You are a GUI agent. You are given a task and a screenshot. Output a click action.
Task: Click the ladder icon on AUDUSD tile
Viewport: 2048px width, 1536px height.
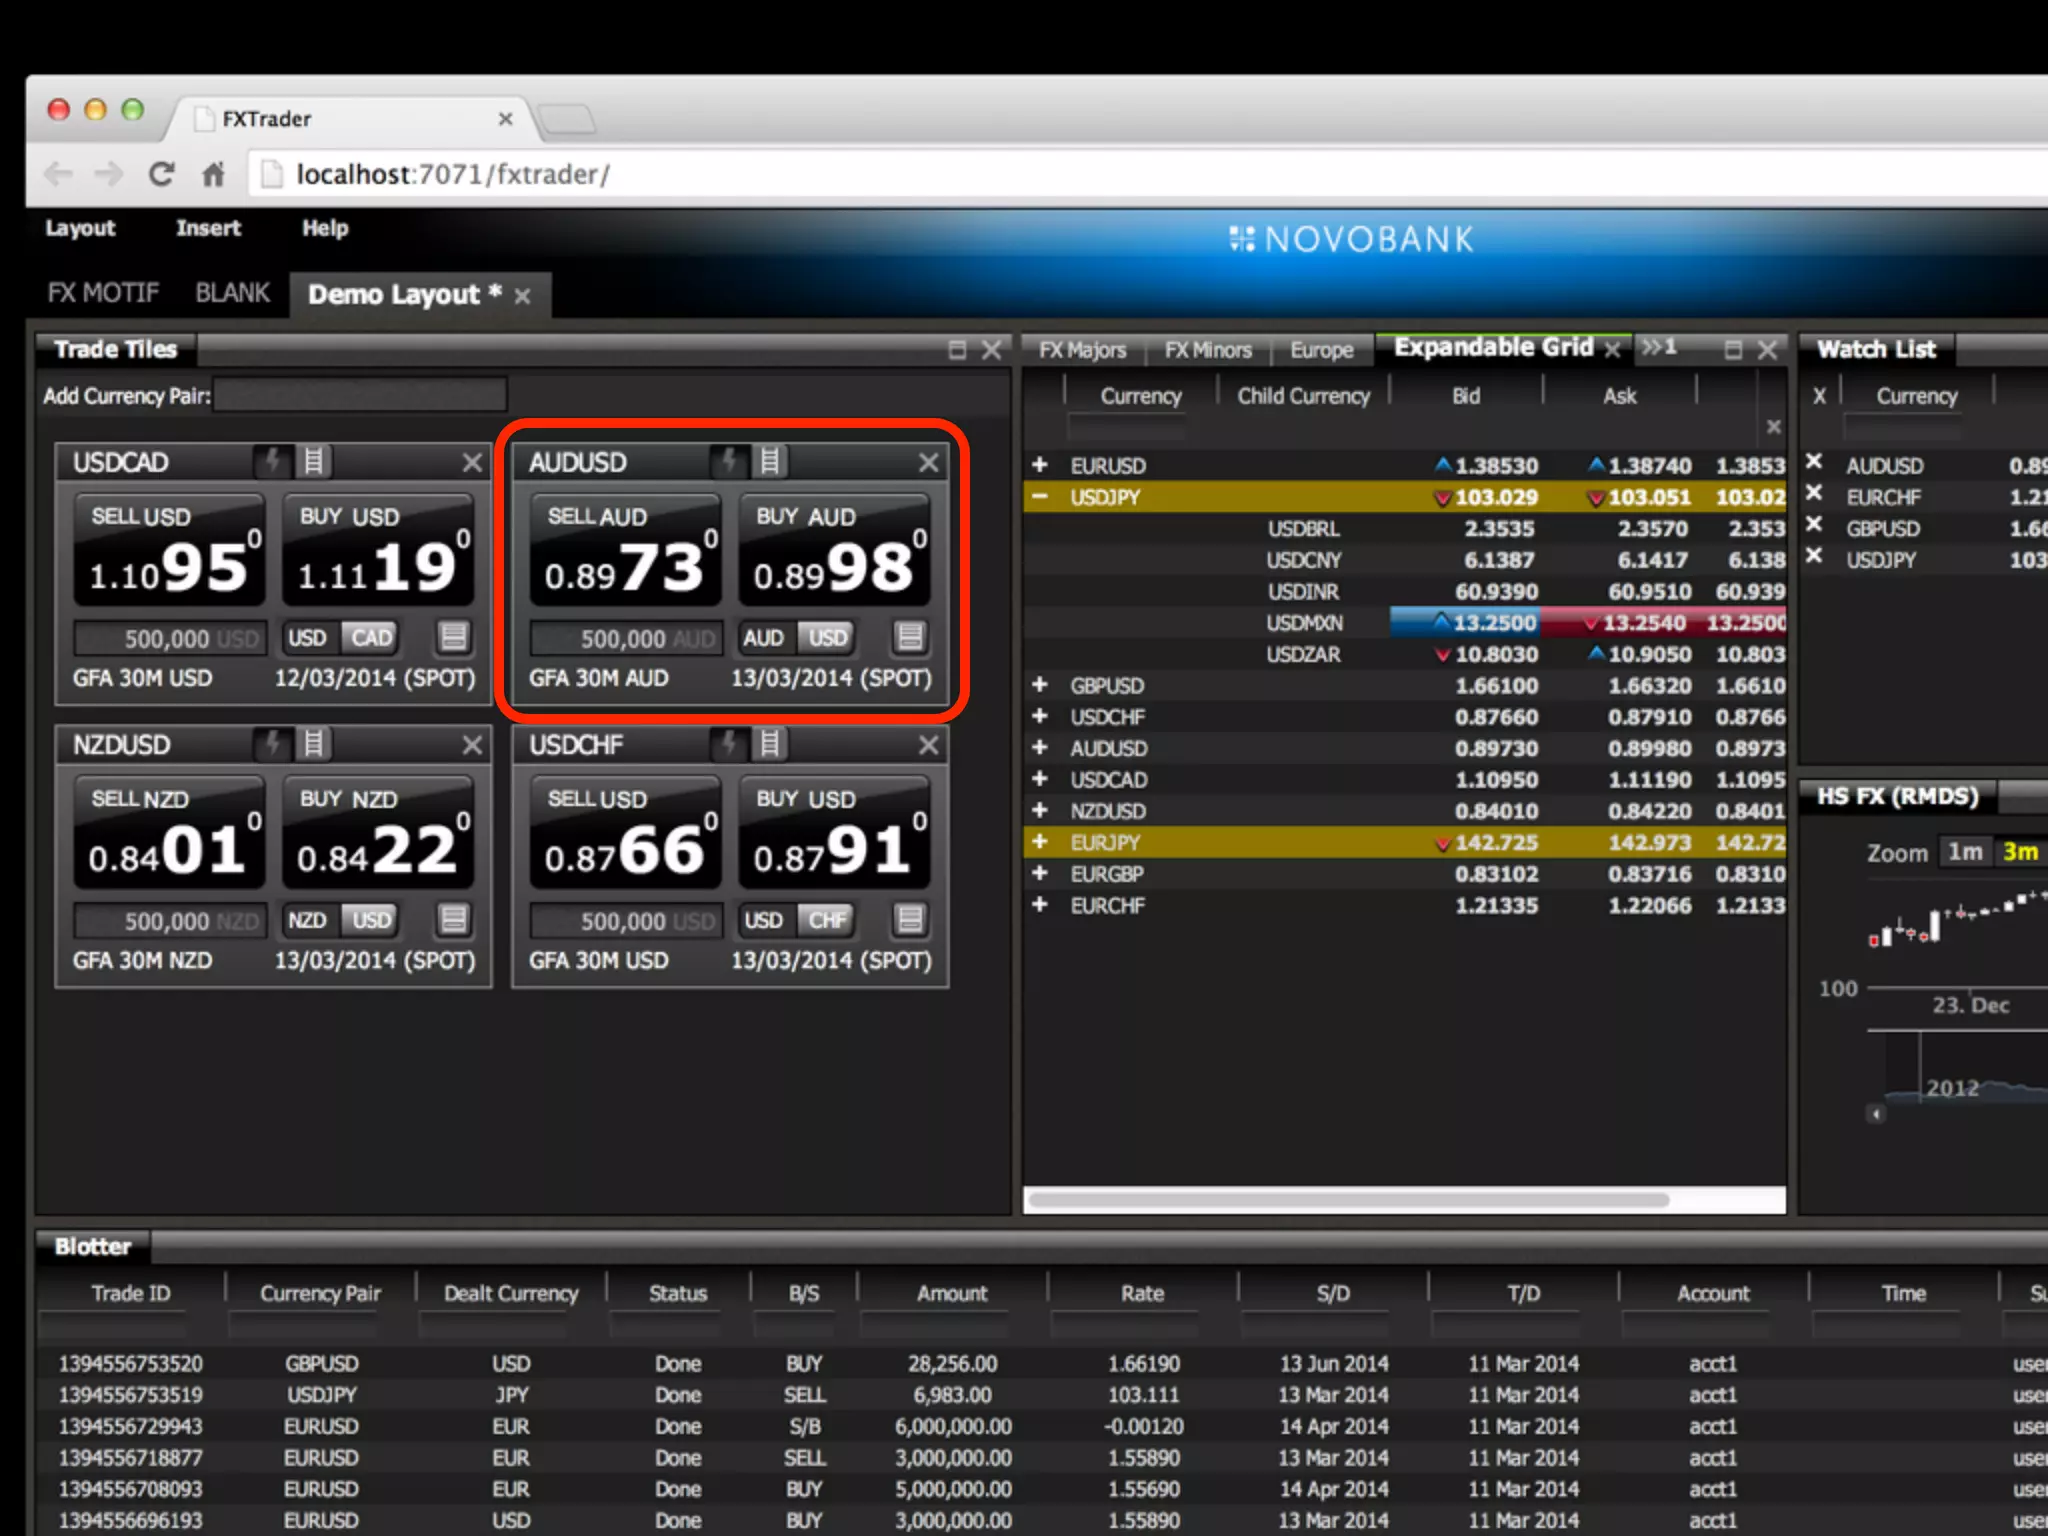770,461
